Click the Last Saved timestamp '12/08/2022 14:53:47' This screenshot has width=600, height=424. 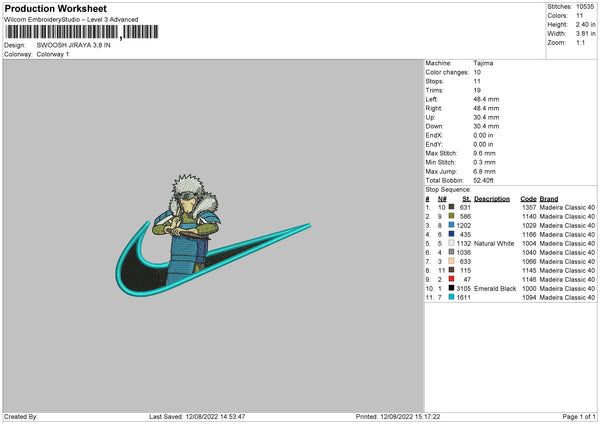pyautogui.click(x=215, y=416)
